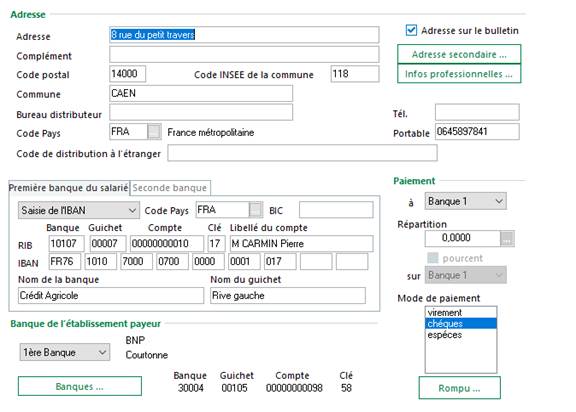Click the IBAN FR76 field
The width and height of the screenshot is (576, 412).
(x=64, y=261)
